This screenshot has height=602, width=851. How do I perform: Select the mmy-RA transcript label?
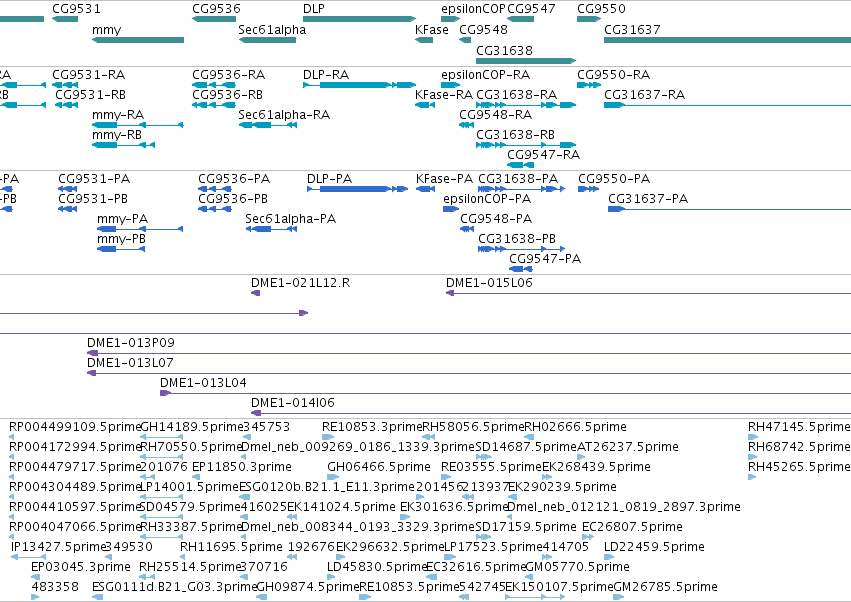(x=118, y=115)
